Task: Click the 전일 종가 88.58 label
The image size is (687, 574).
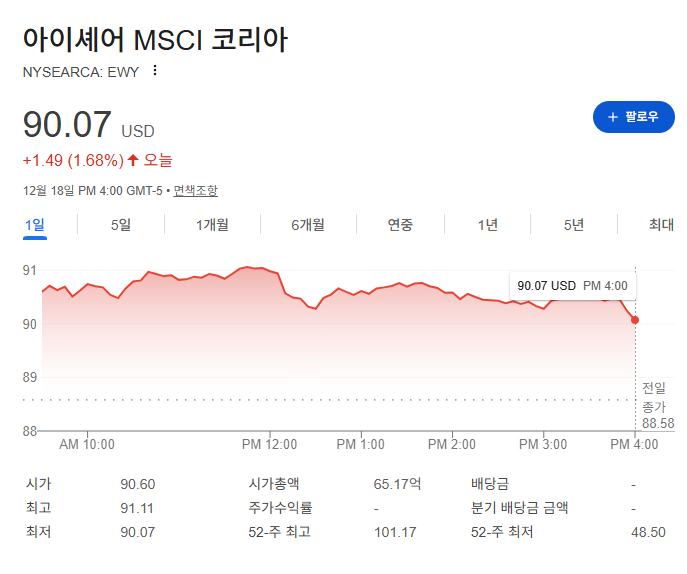Action: [658, 406]
